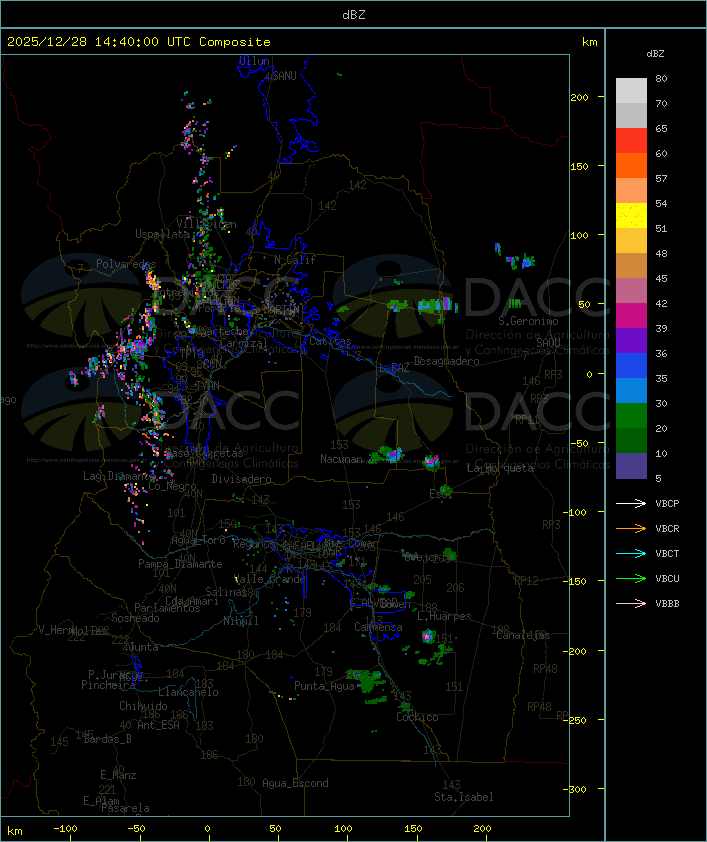This screenshot has height=842, width=707.
Task: Click the 'km' label at top right of map
Action: (x=589, y=42)
